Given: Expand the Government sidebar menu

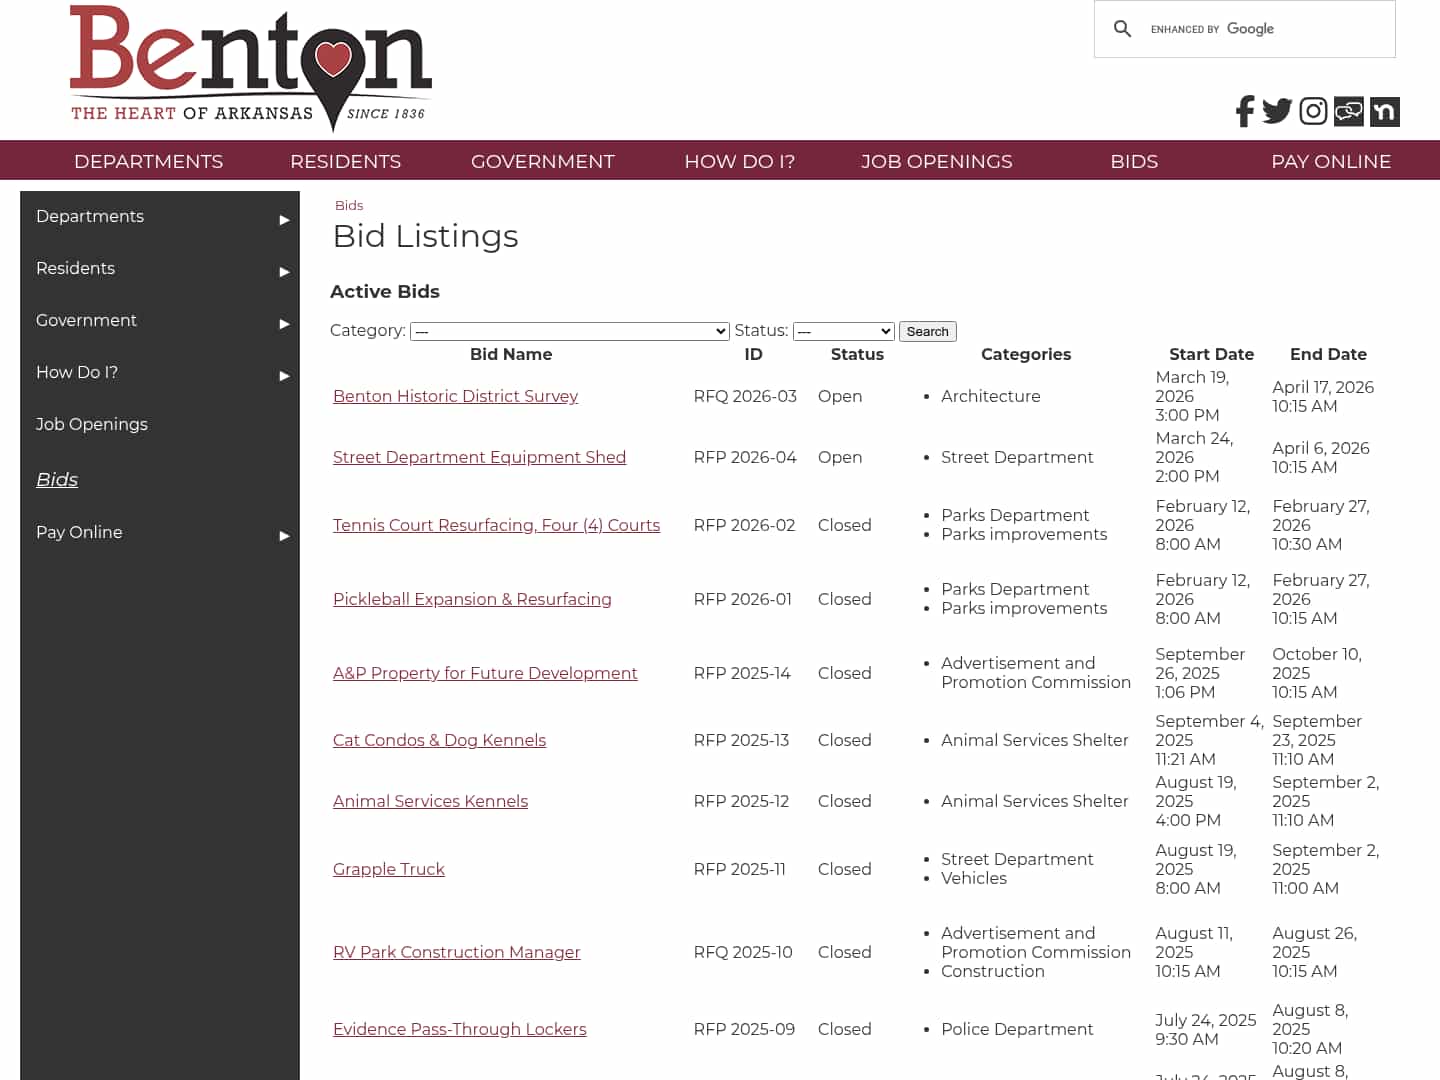Looking at the screenshot, I should click(283, 323).
